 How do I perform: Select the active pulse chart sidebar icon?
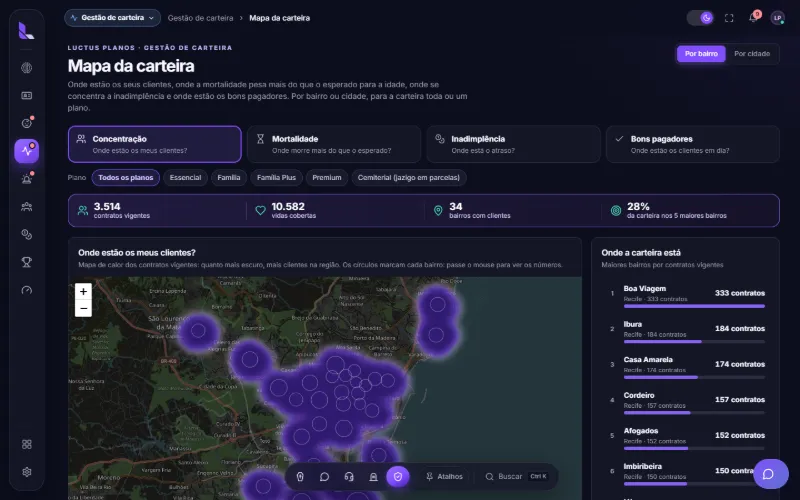[x=27, y=151]
